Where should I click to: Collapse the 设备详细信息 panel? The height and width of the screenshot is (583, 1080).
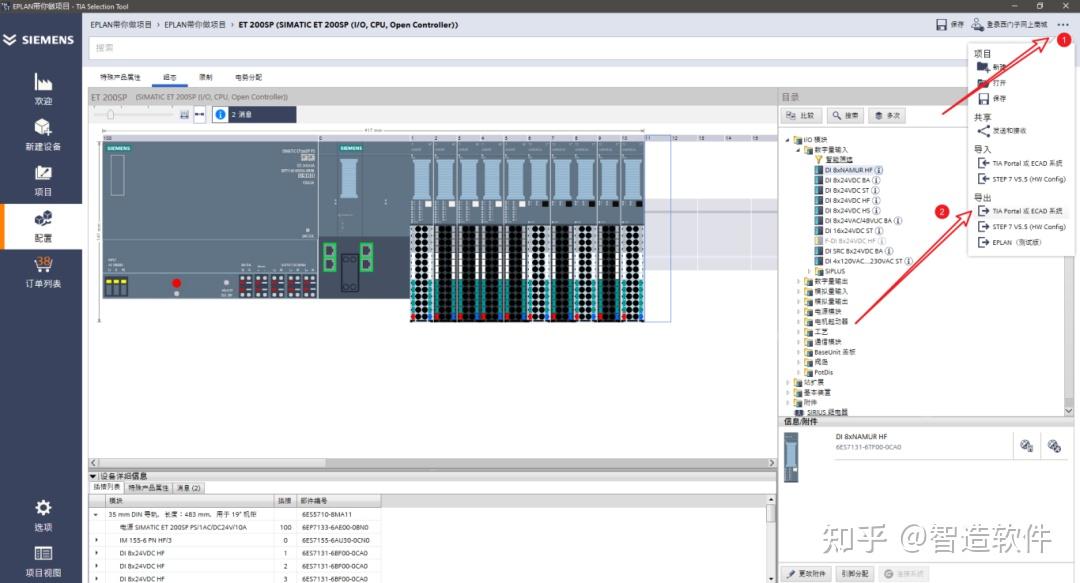[94, 476]
